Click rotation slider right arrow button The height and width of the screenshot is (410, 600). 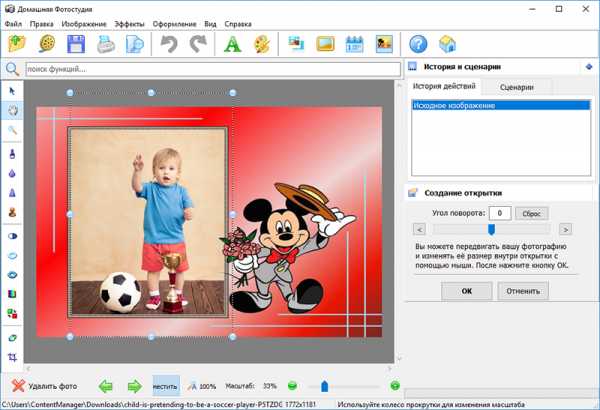click(x=565, y=229)
